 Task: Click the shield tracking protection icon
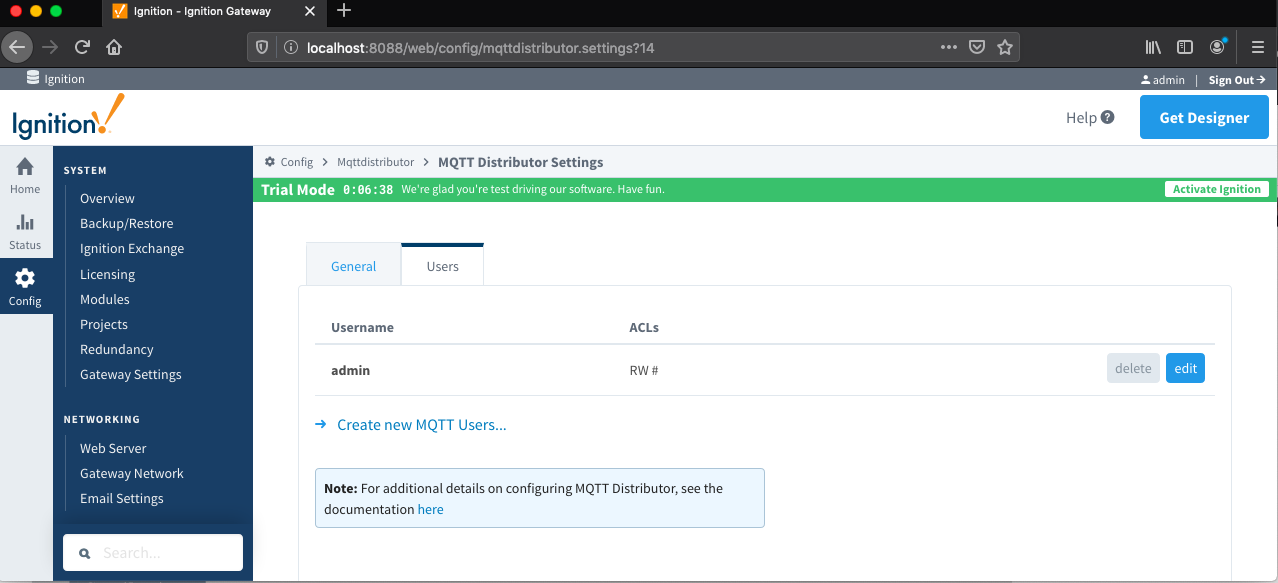coord(262,47)
